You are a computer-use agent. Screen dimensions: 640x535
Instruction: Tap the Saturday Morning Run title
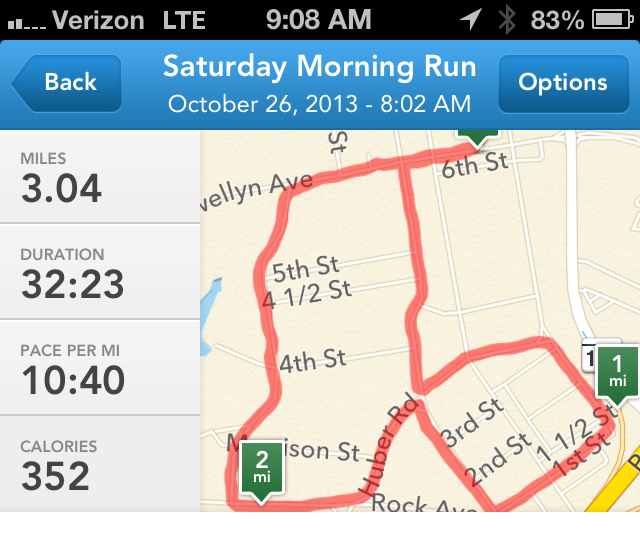320,67
